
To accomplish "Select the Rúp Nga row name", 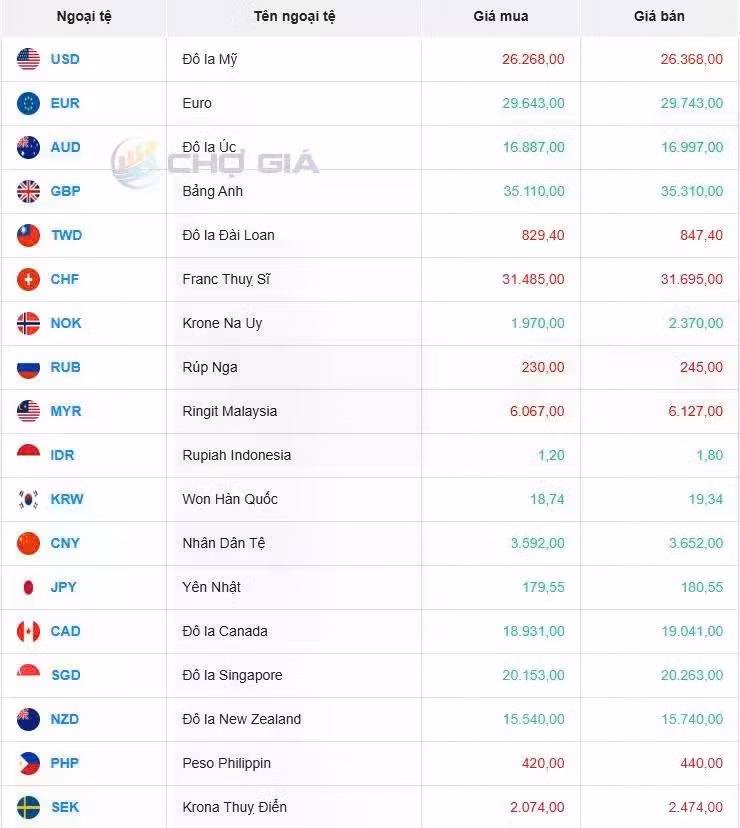I will coord(210,368).
